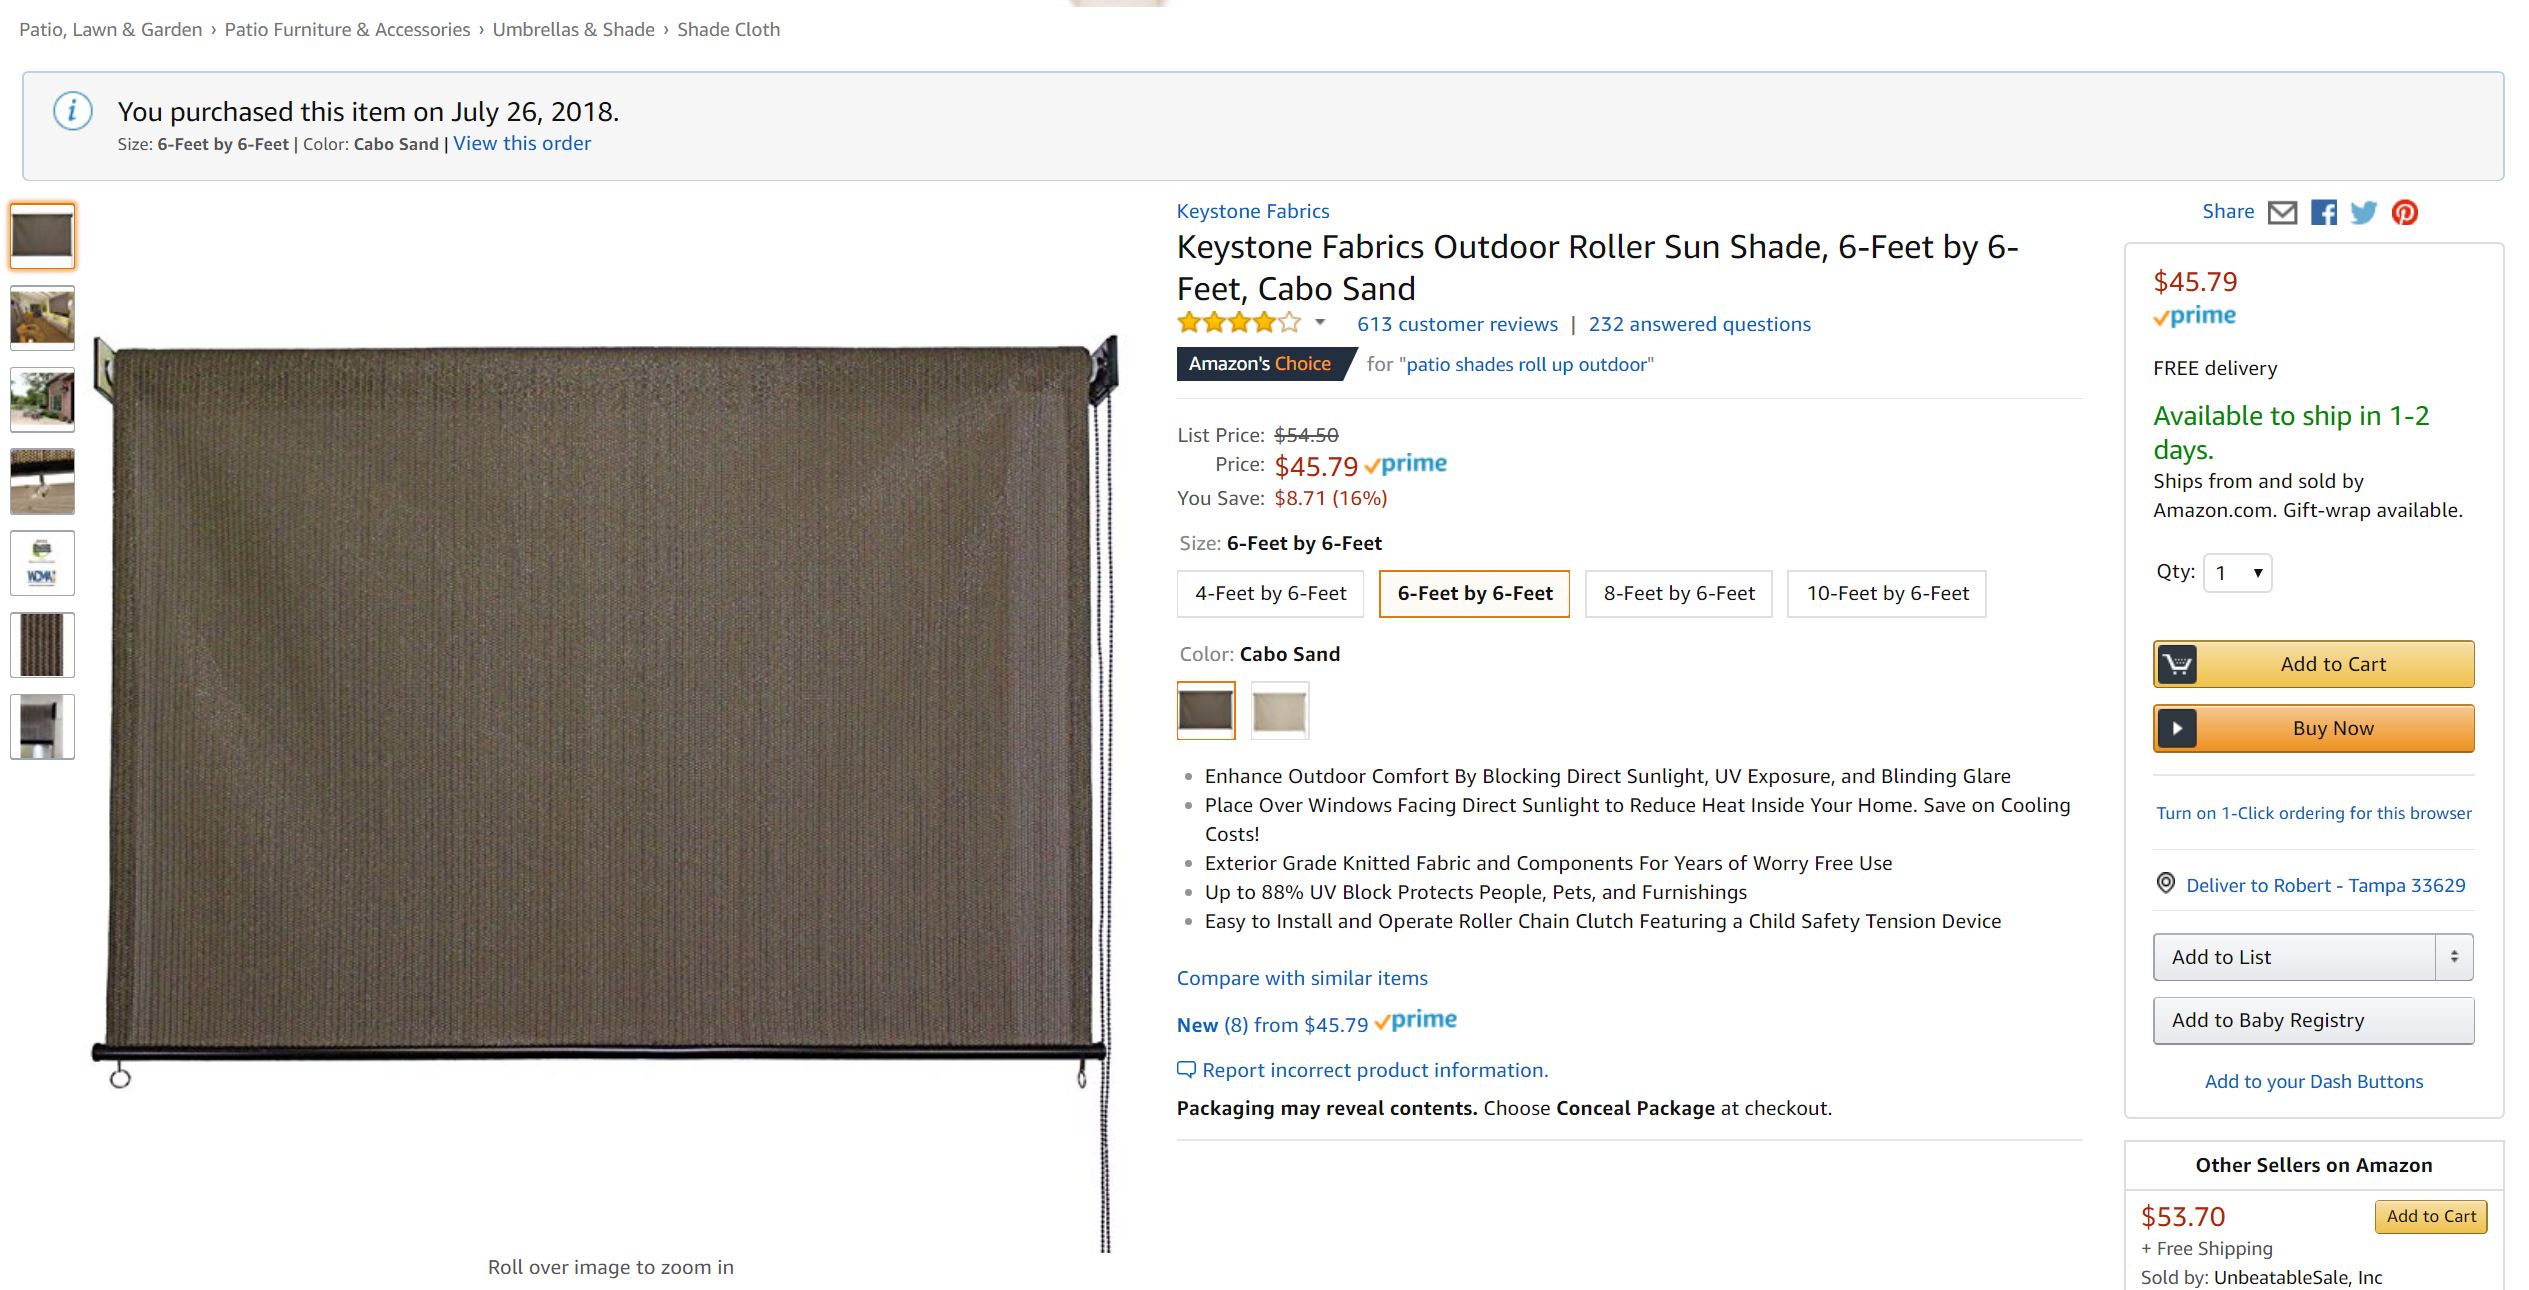Share product via email icon
The image size is (2529, 1290).
coord(2282,213)
